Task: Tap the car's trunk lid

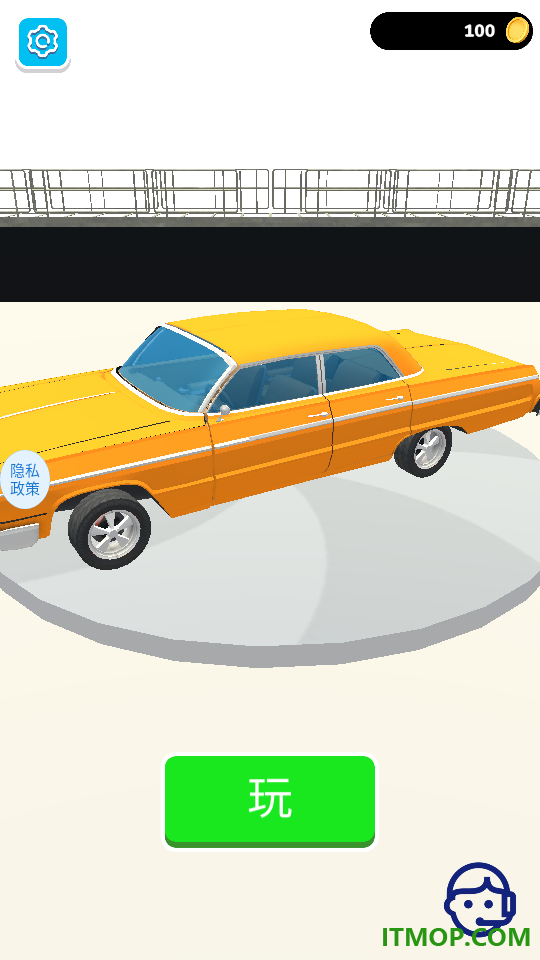Action: click(471, 352)
